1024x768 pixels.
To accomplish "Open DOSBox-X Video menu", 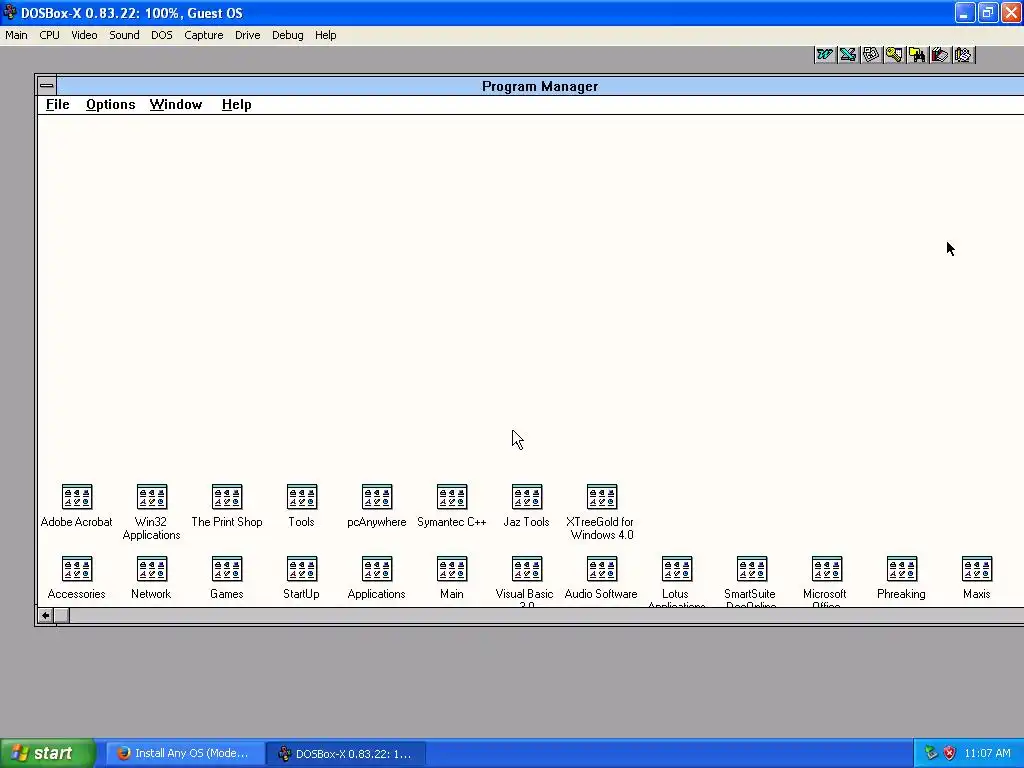I will pos(84,35).
